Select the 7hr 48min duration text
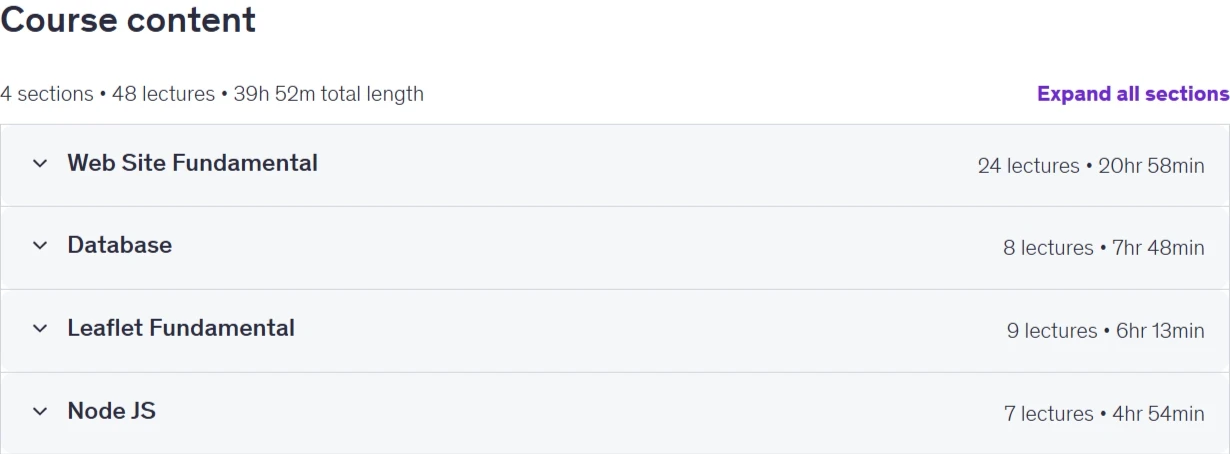 point(1158,248)
